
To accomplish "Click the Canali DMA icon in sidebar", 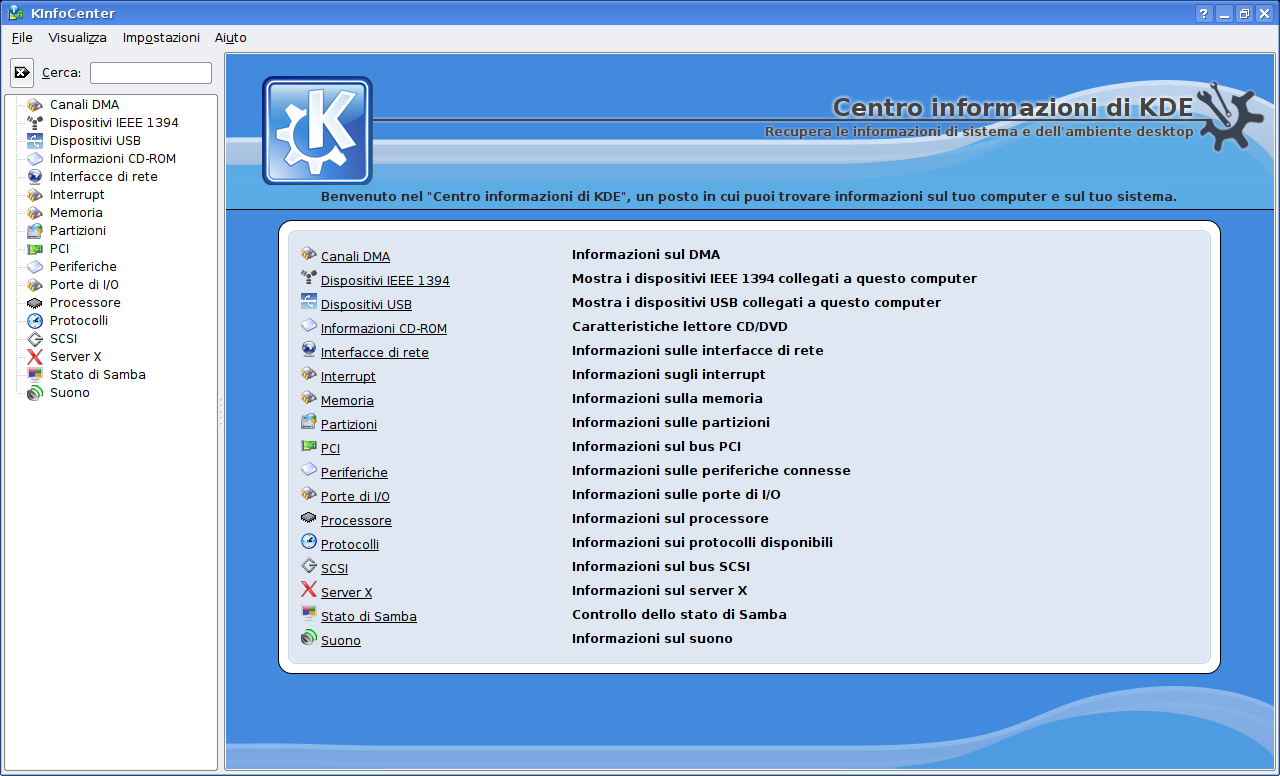I will [35, 105].
